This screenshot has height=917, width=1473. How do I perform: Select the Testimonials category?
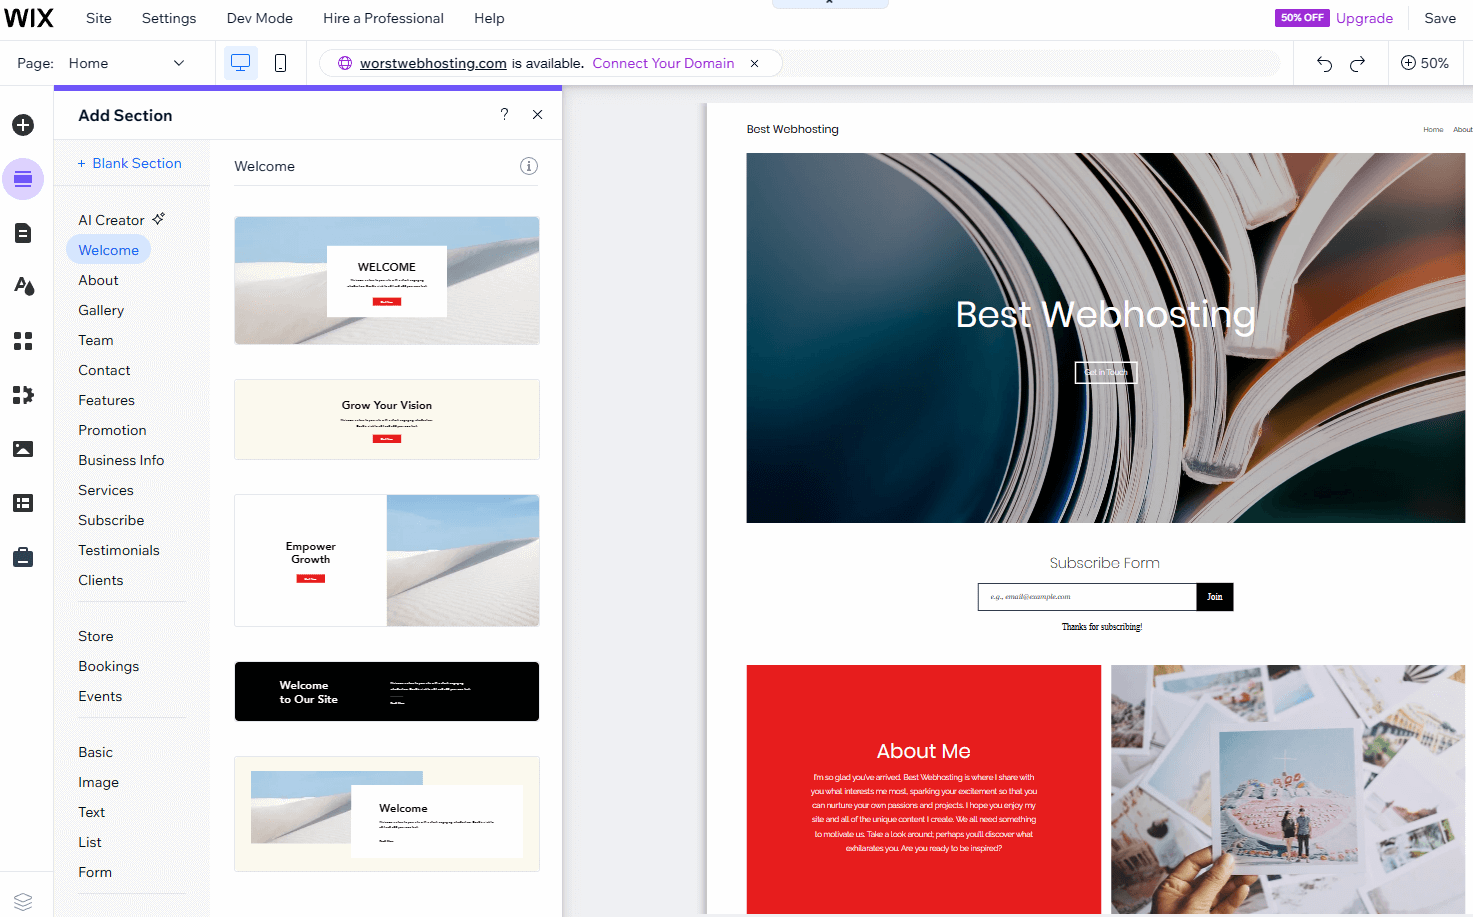119,550
